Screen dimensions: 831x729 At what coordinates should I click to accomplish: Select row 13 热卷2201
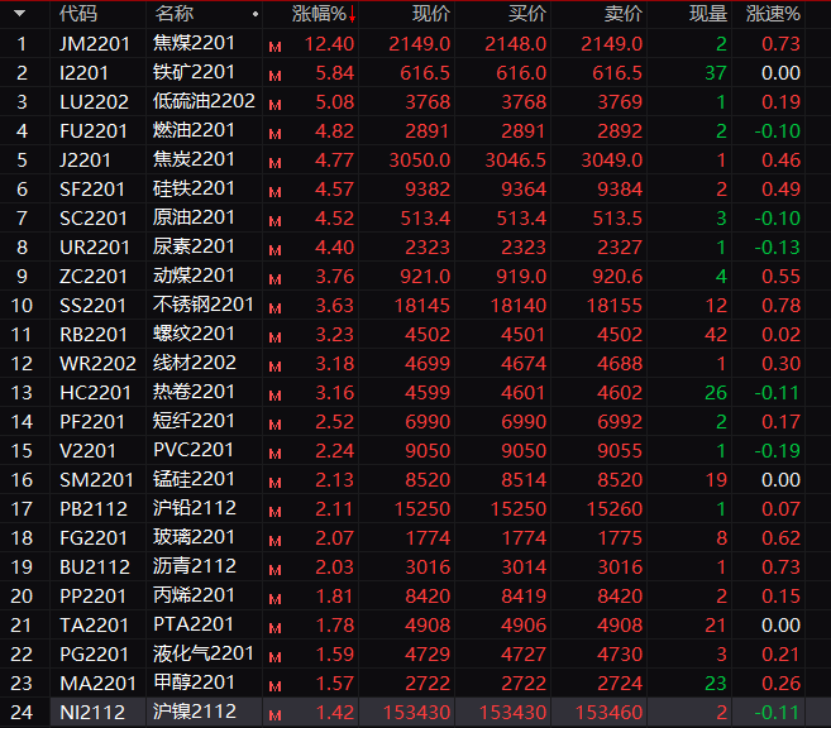(x=194, y=392)
